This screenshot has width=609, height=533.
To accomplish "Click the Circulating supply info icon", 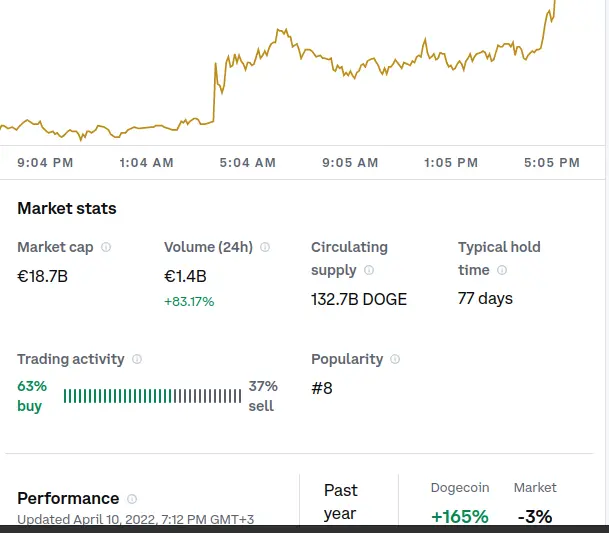I will tap(369, 270).
